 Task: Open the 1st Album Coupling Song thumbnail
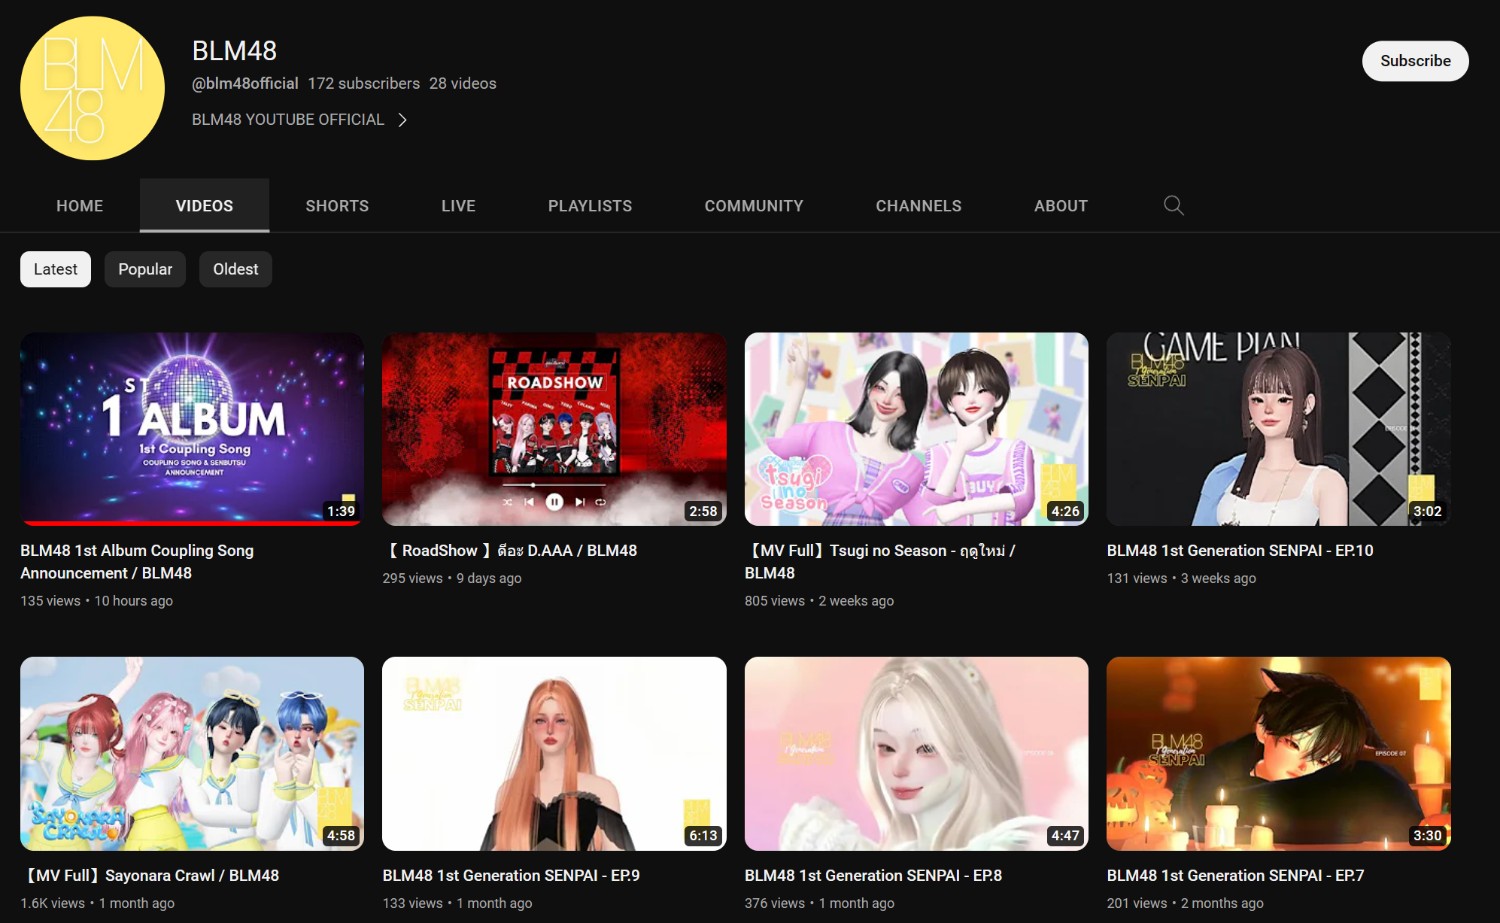[x=192, y=429]
